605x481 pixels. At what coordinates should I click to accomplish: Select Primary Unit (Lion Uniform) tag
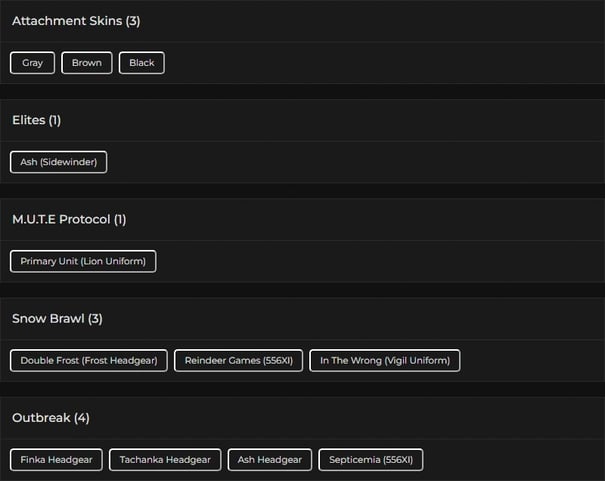(83, 261)
